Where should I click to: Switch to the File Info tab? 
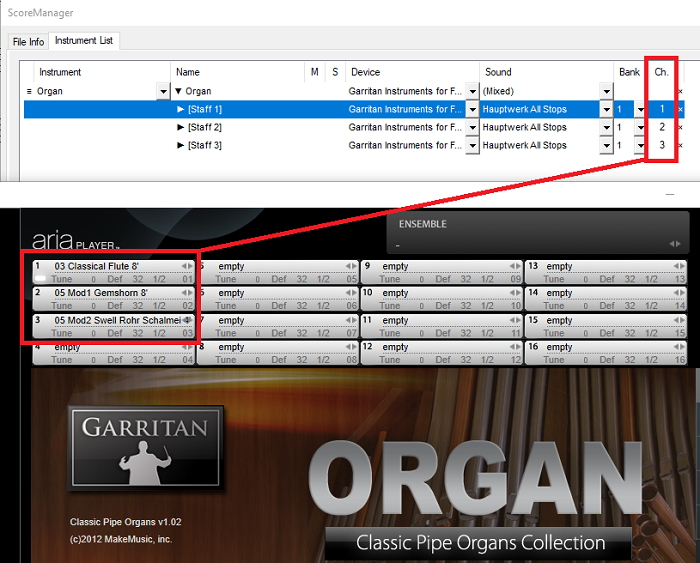coord(28,41)
